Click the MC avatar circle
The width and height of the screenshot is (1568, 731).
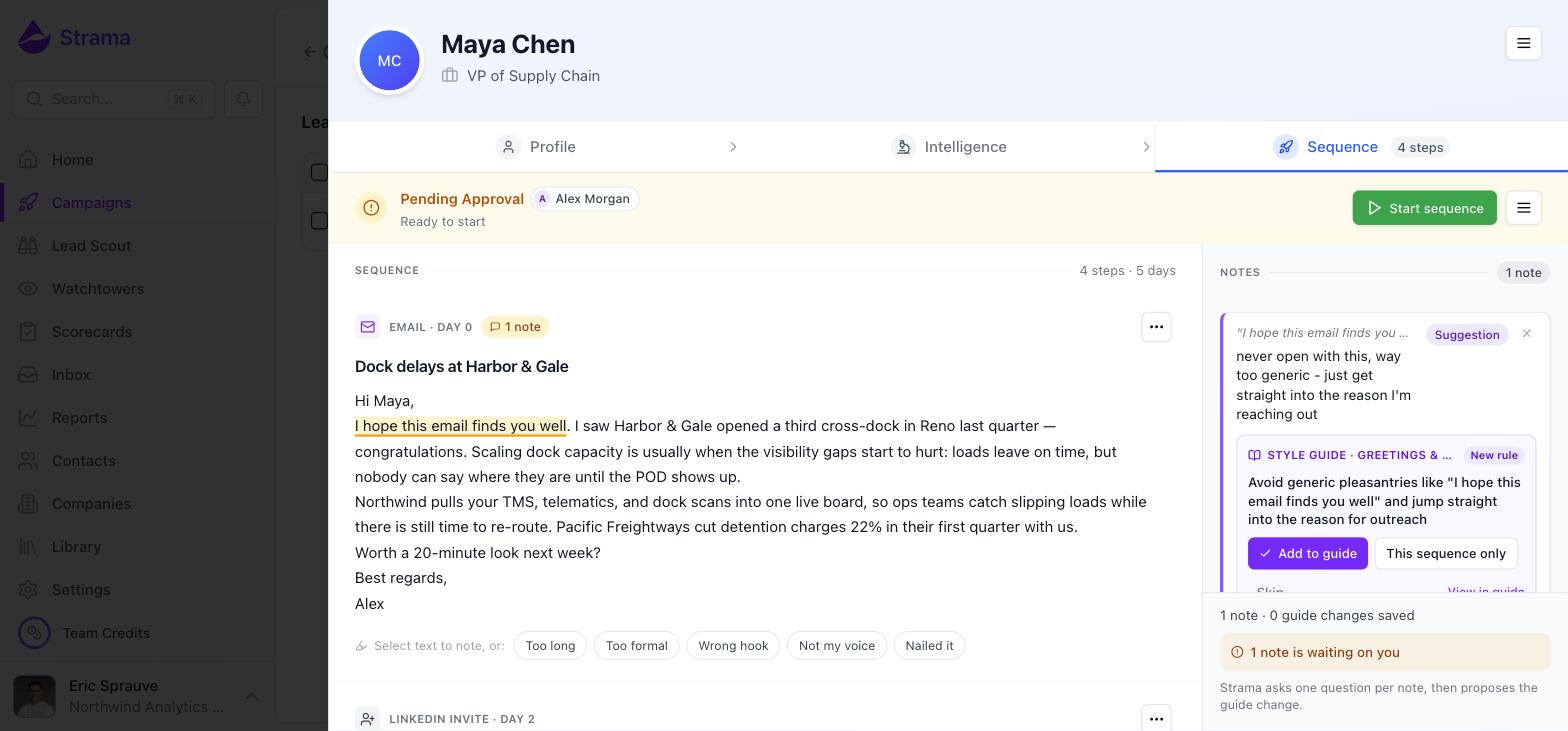click(x=389, y=61)
